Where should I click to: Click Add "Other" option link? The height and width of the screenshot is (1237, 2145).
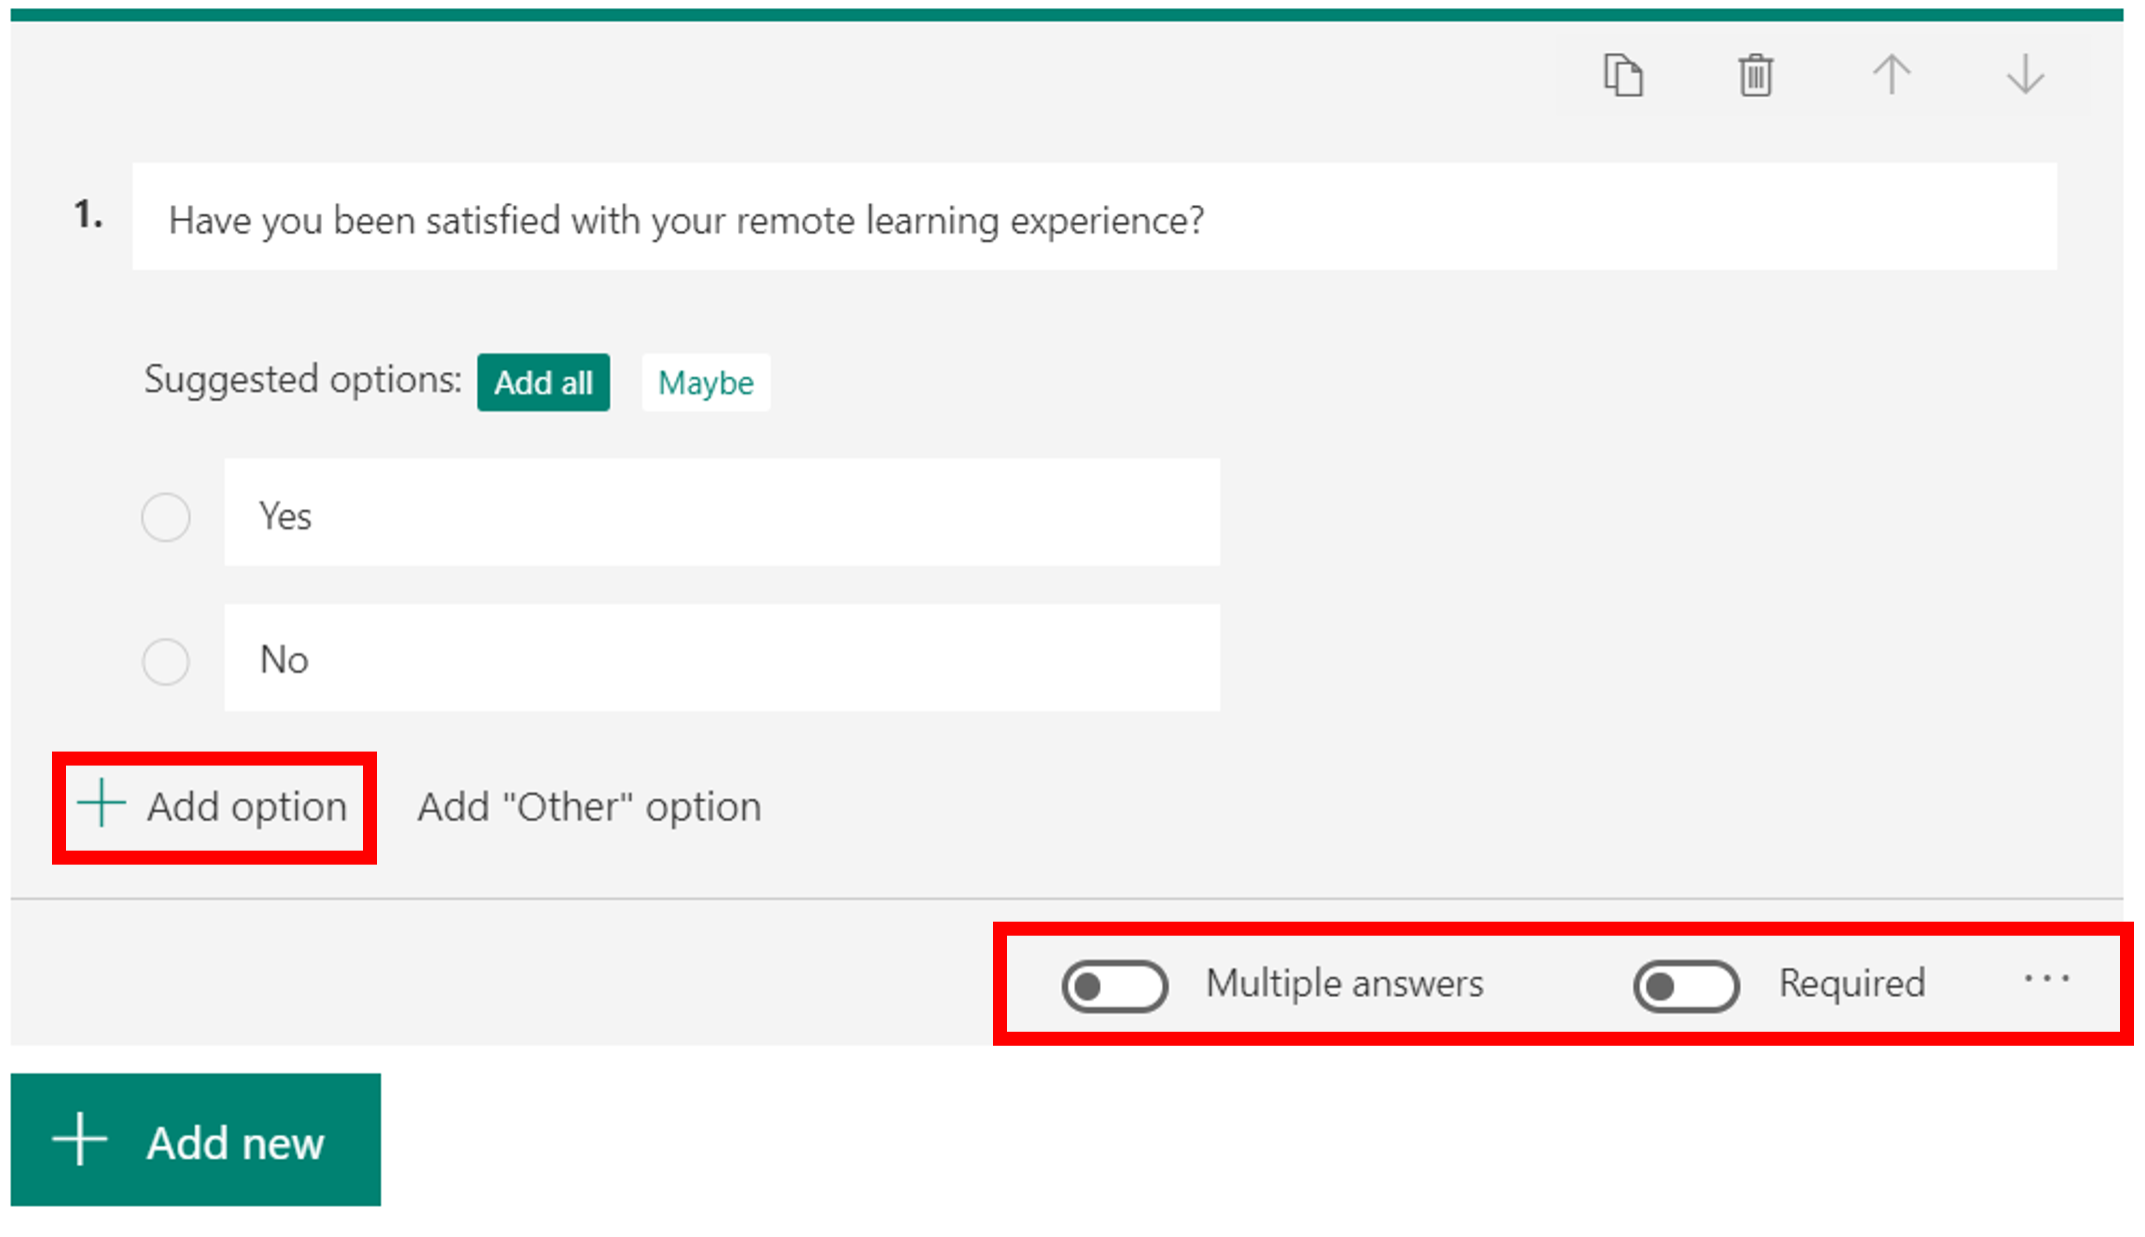pyautogui.click(x=589, y=807)
